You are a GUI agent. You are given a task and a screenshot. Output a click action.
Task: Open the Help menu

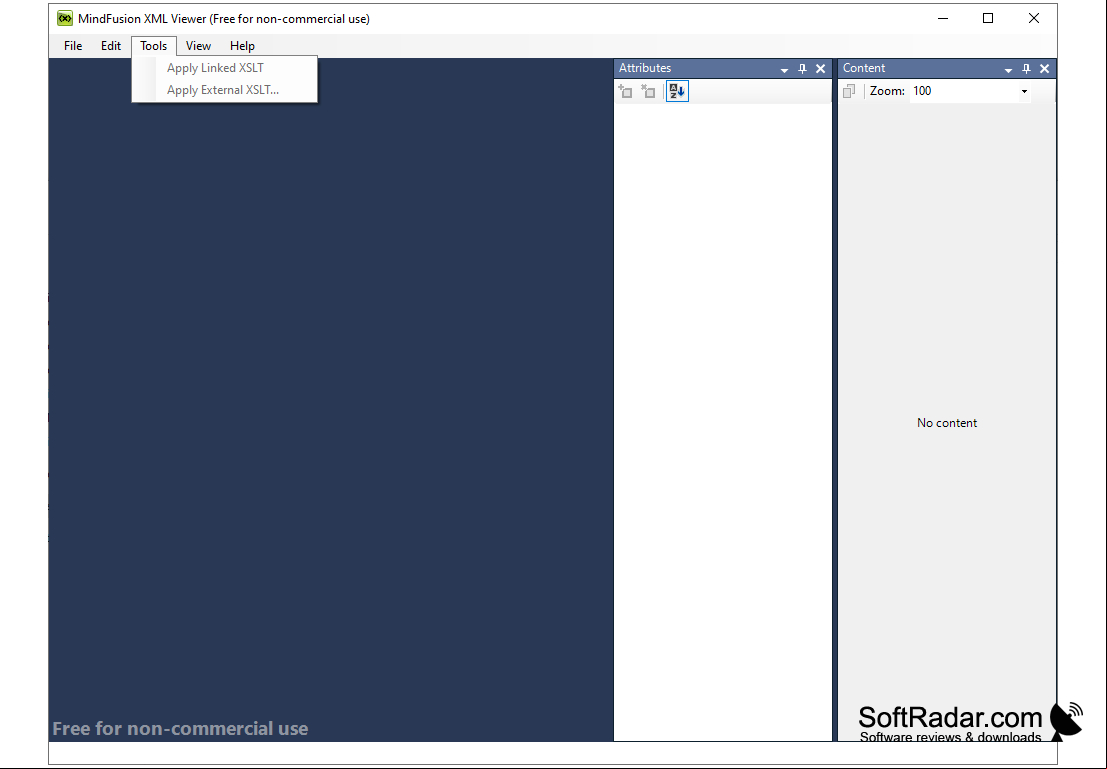tap(242, 46)
